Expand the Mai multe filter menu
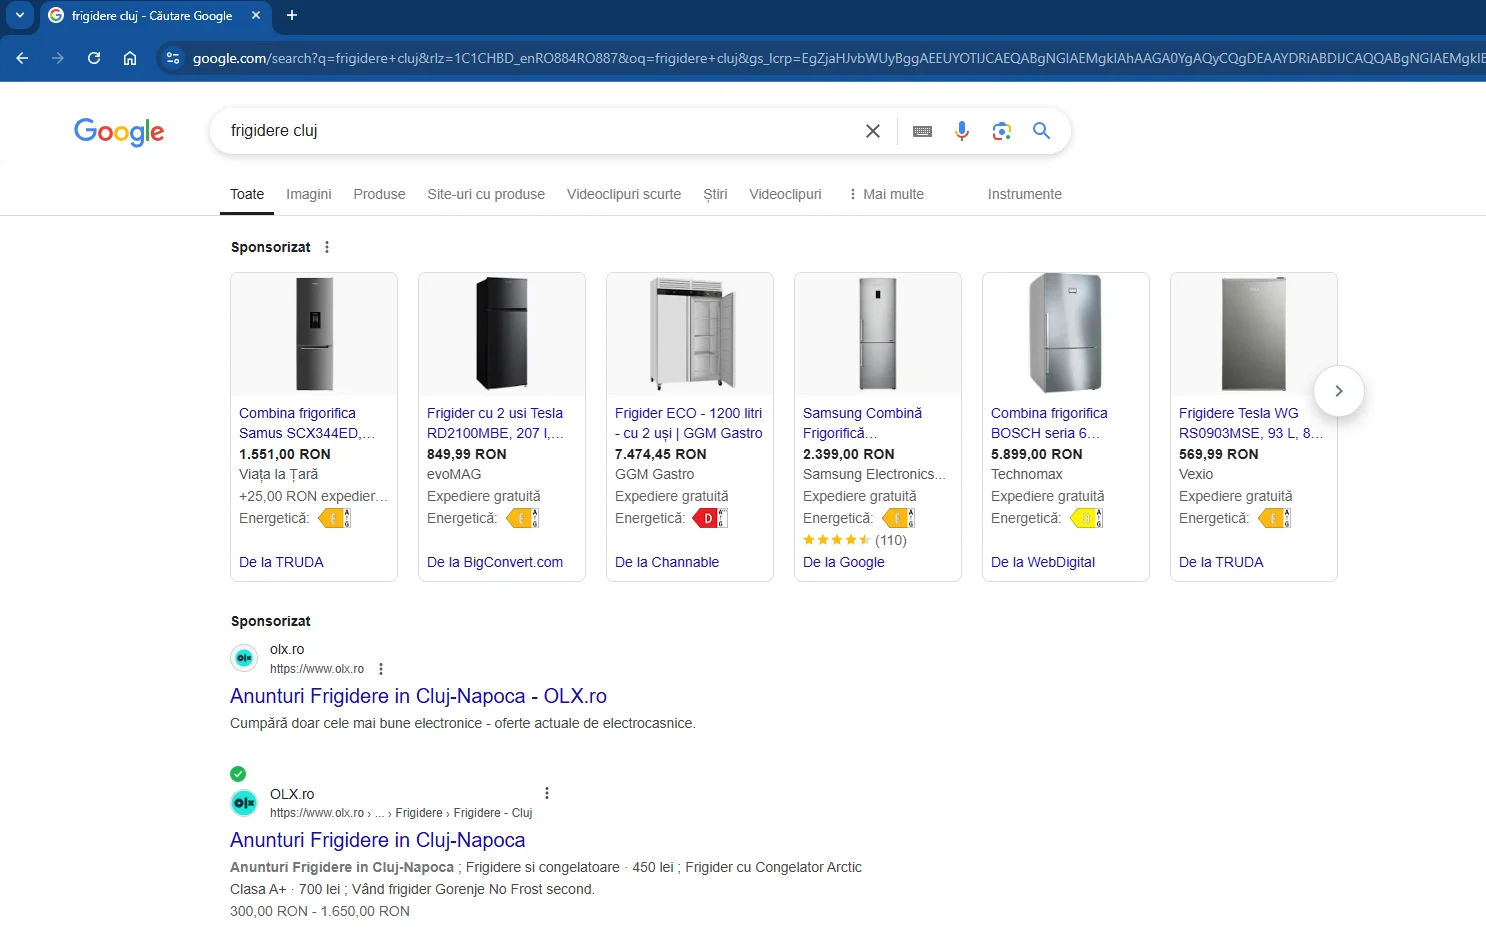The width and height of the screenshot is (1486, 946). pos(886,194)
